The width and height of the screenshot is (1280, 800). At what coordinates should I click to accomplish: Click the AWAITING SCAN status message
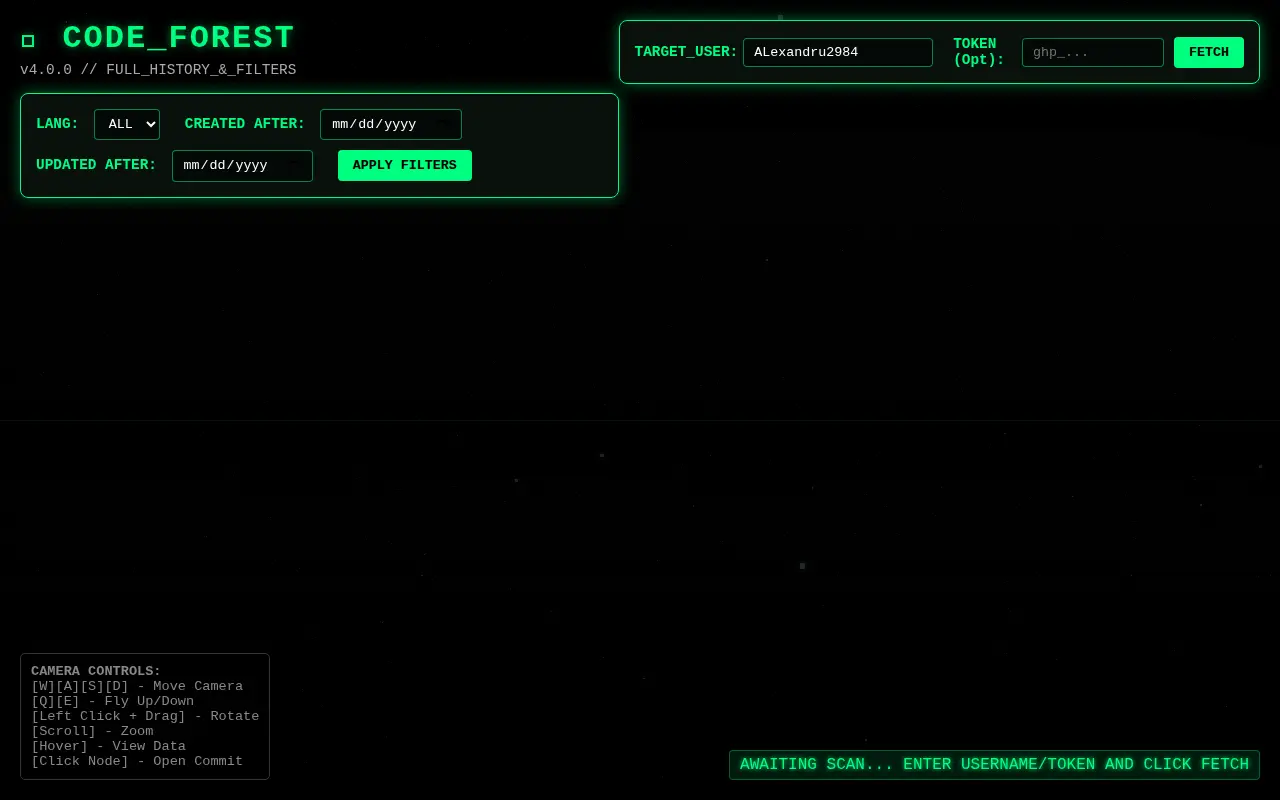coord(994,764)
